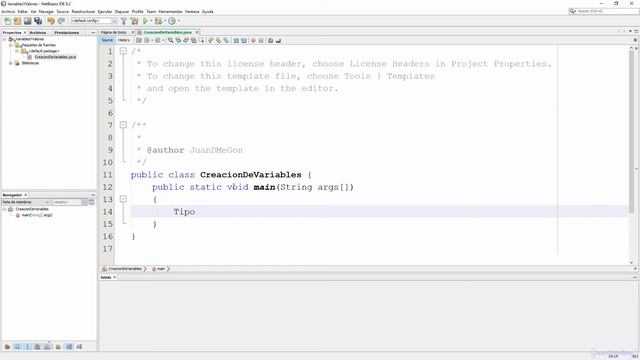640x360 pixels.
Task: Click the Debug Project toolbar icon
Action: point(158,21)
